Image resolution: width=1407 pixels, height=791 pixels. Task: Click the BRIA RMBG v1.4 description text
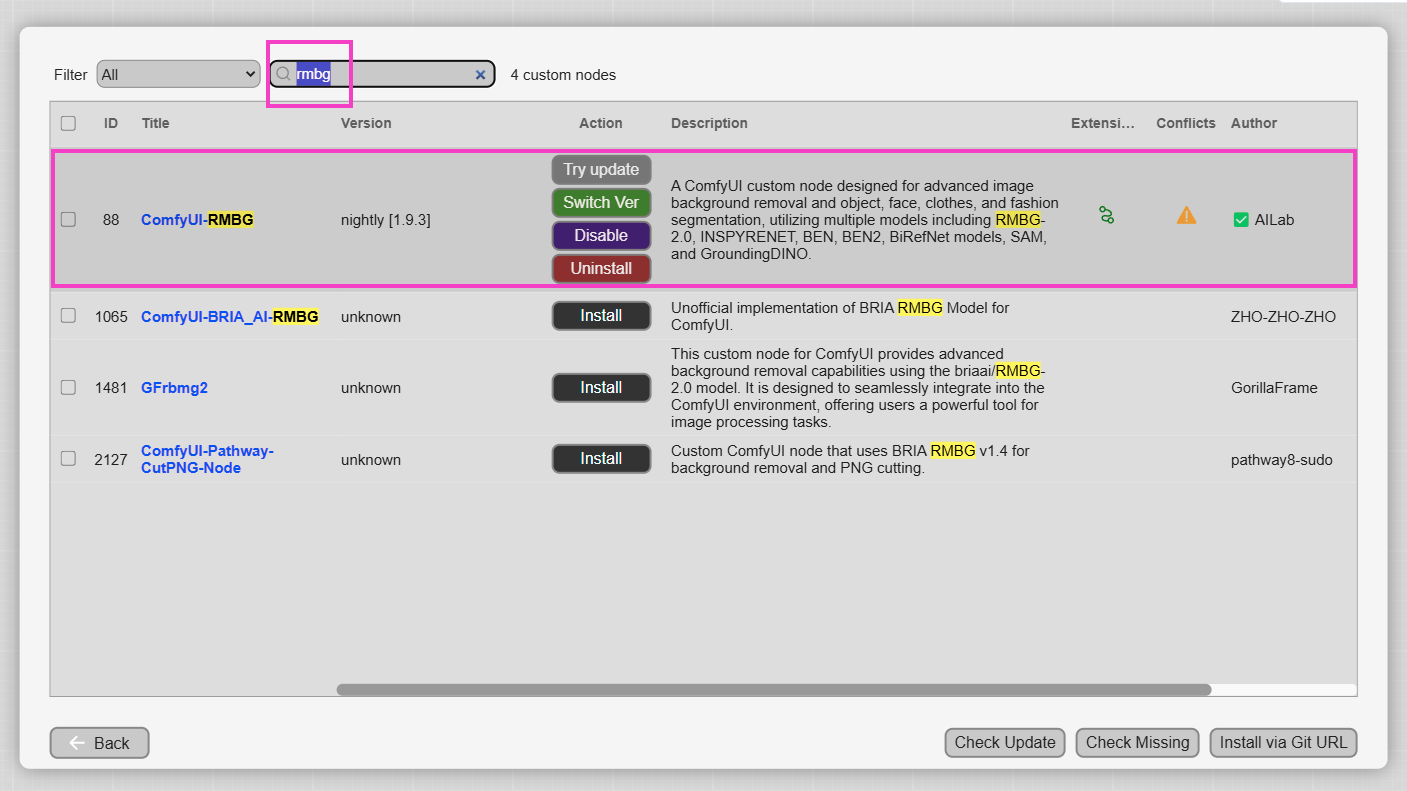[850, 459]
